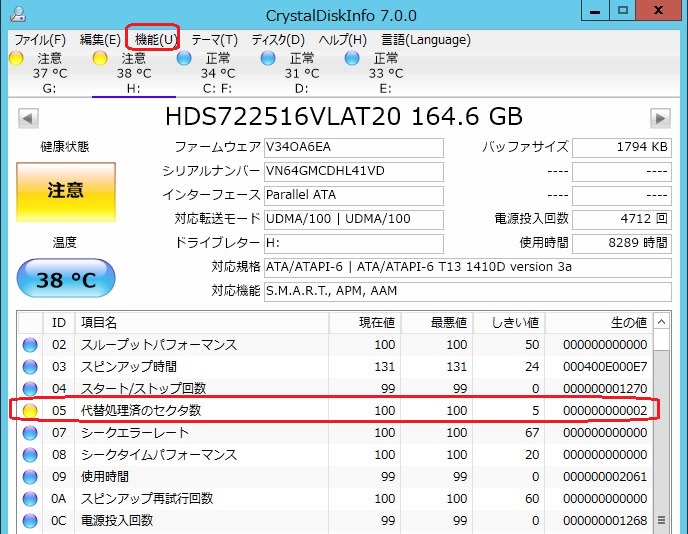Click the usage hours value 8289 時間

[x=622, y=244]
